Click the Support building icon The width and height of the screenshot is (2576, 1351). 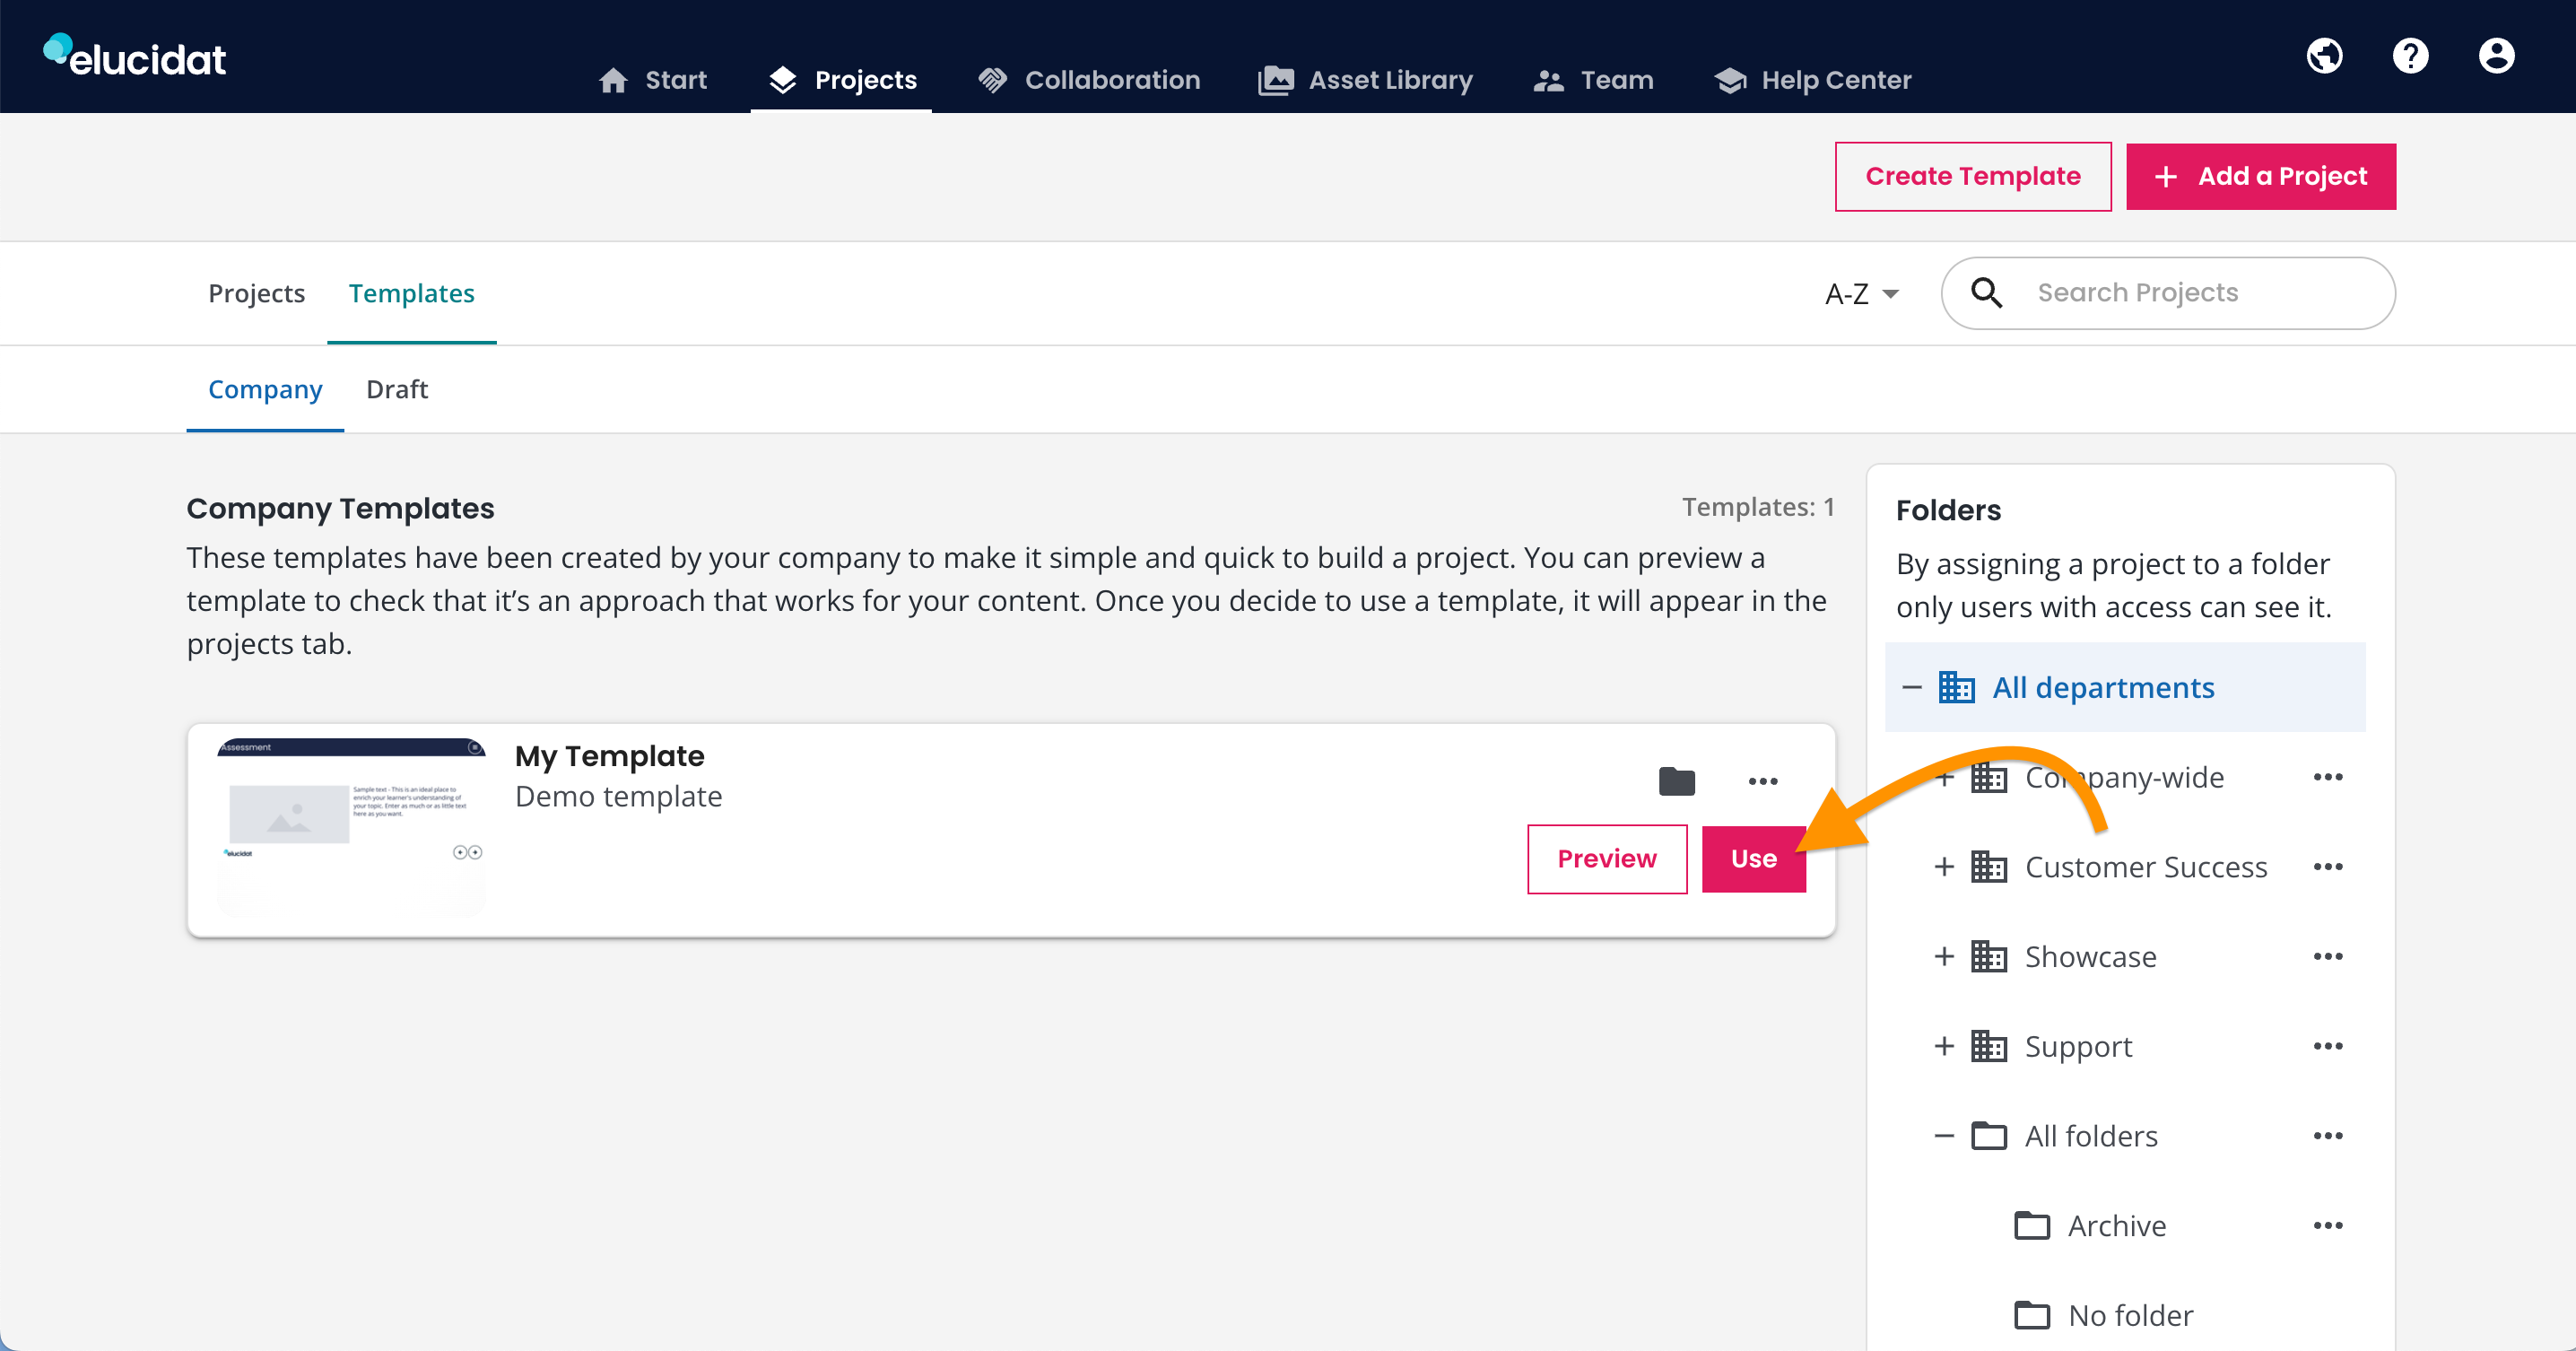pos(1989,1046)
